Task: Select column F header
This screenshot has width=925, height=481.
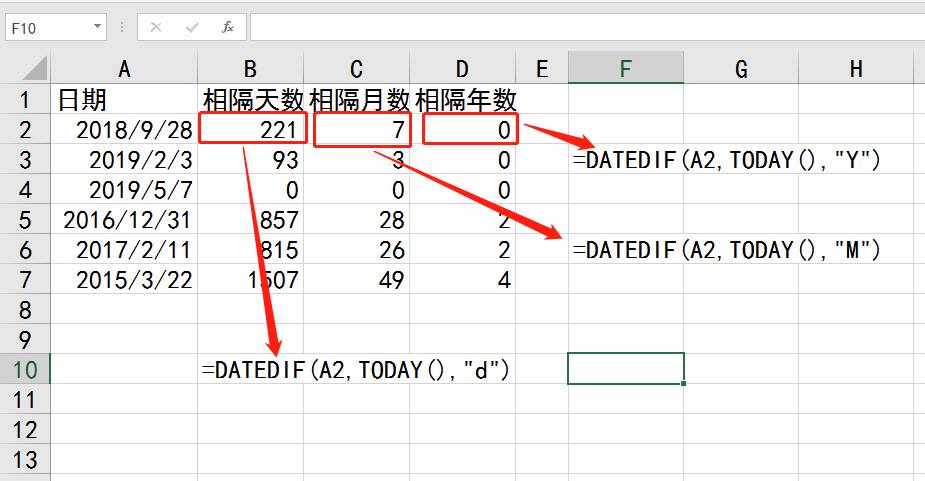Action: (x=625, y=68)
